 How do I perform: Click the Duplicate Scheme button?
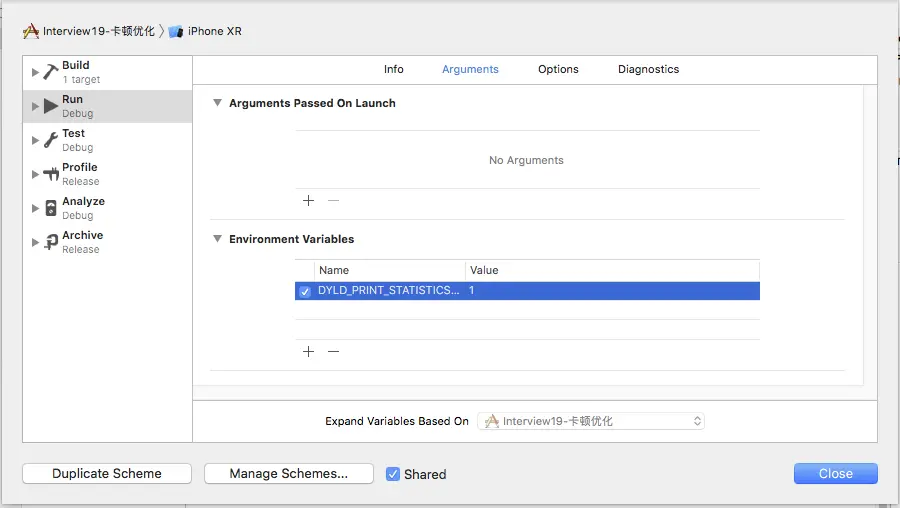point(107,474)
